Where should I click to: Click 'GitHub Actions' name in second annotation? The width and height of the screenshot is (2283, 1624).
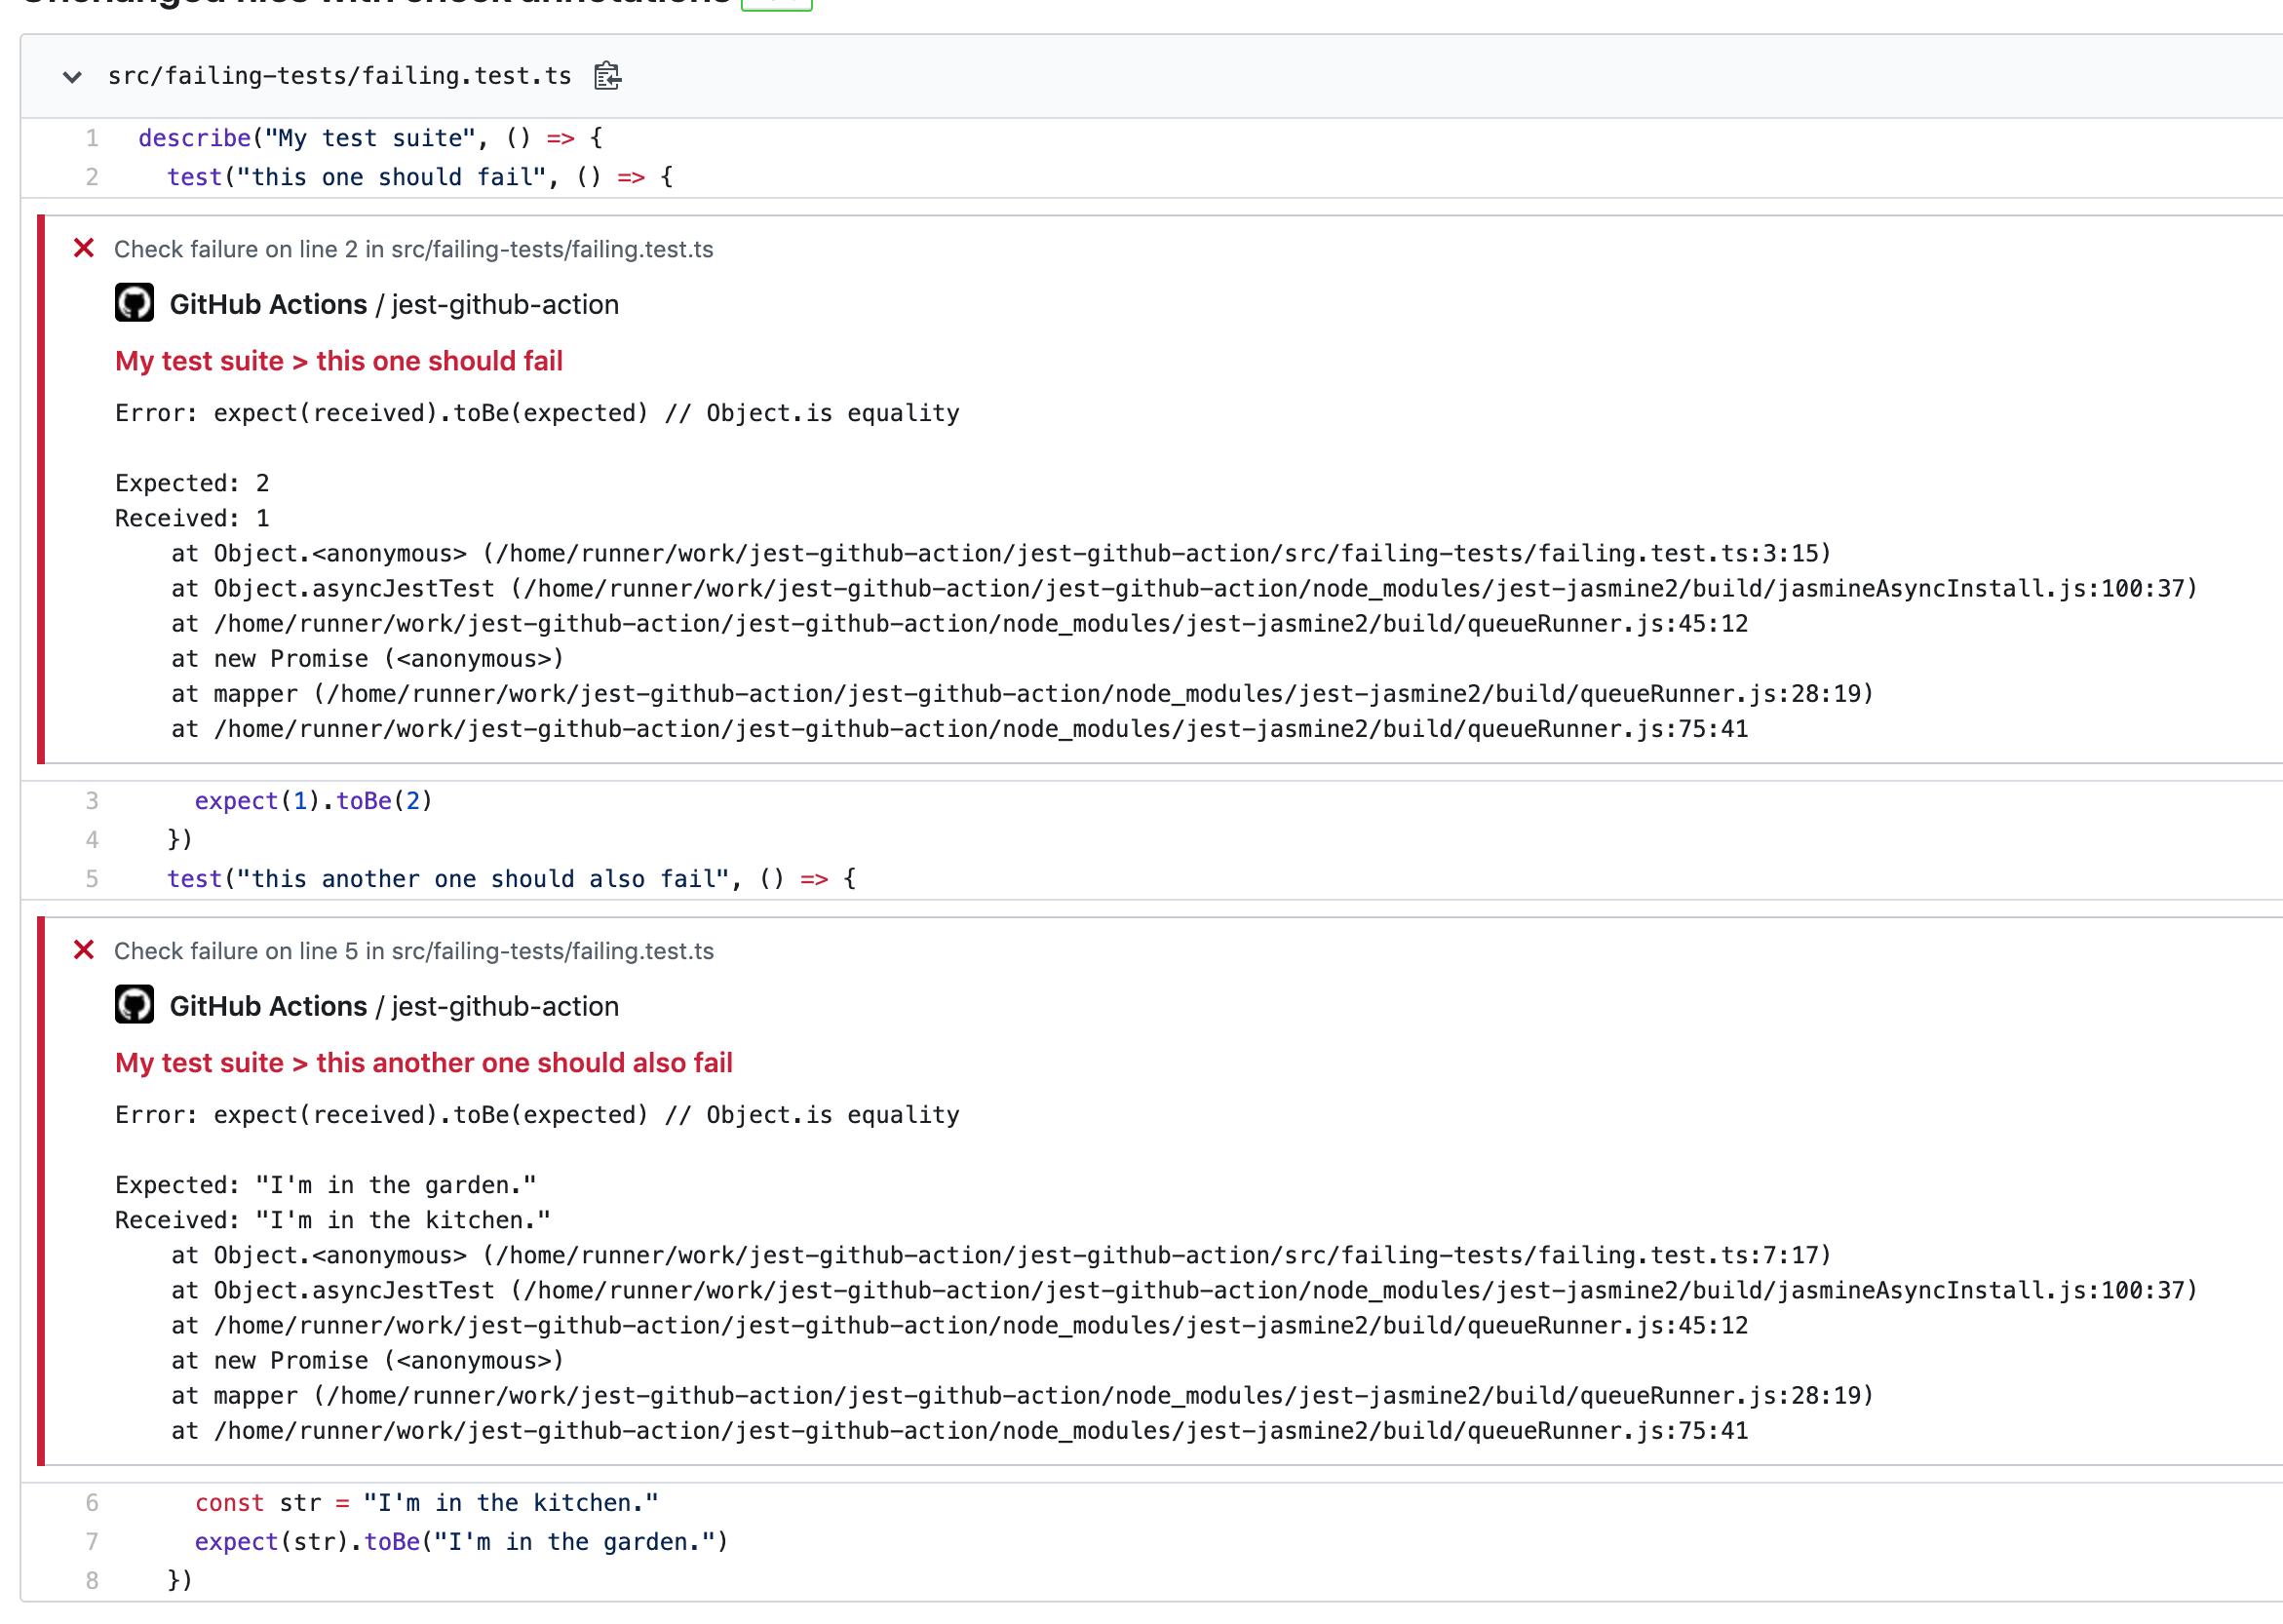click(268, 1007)
